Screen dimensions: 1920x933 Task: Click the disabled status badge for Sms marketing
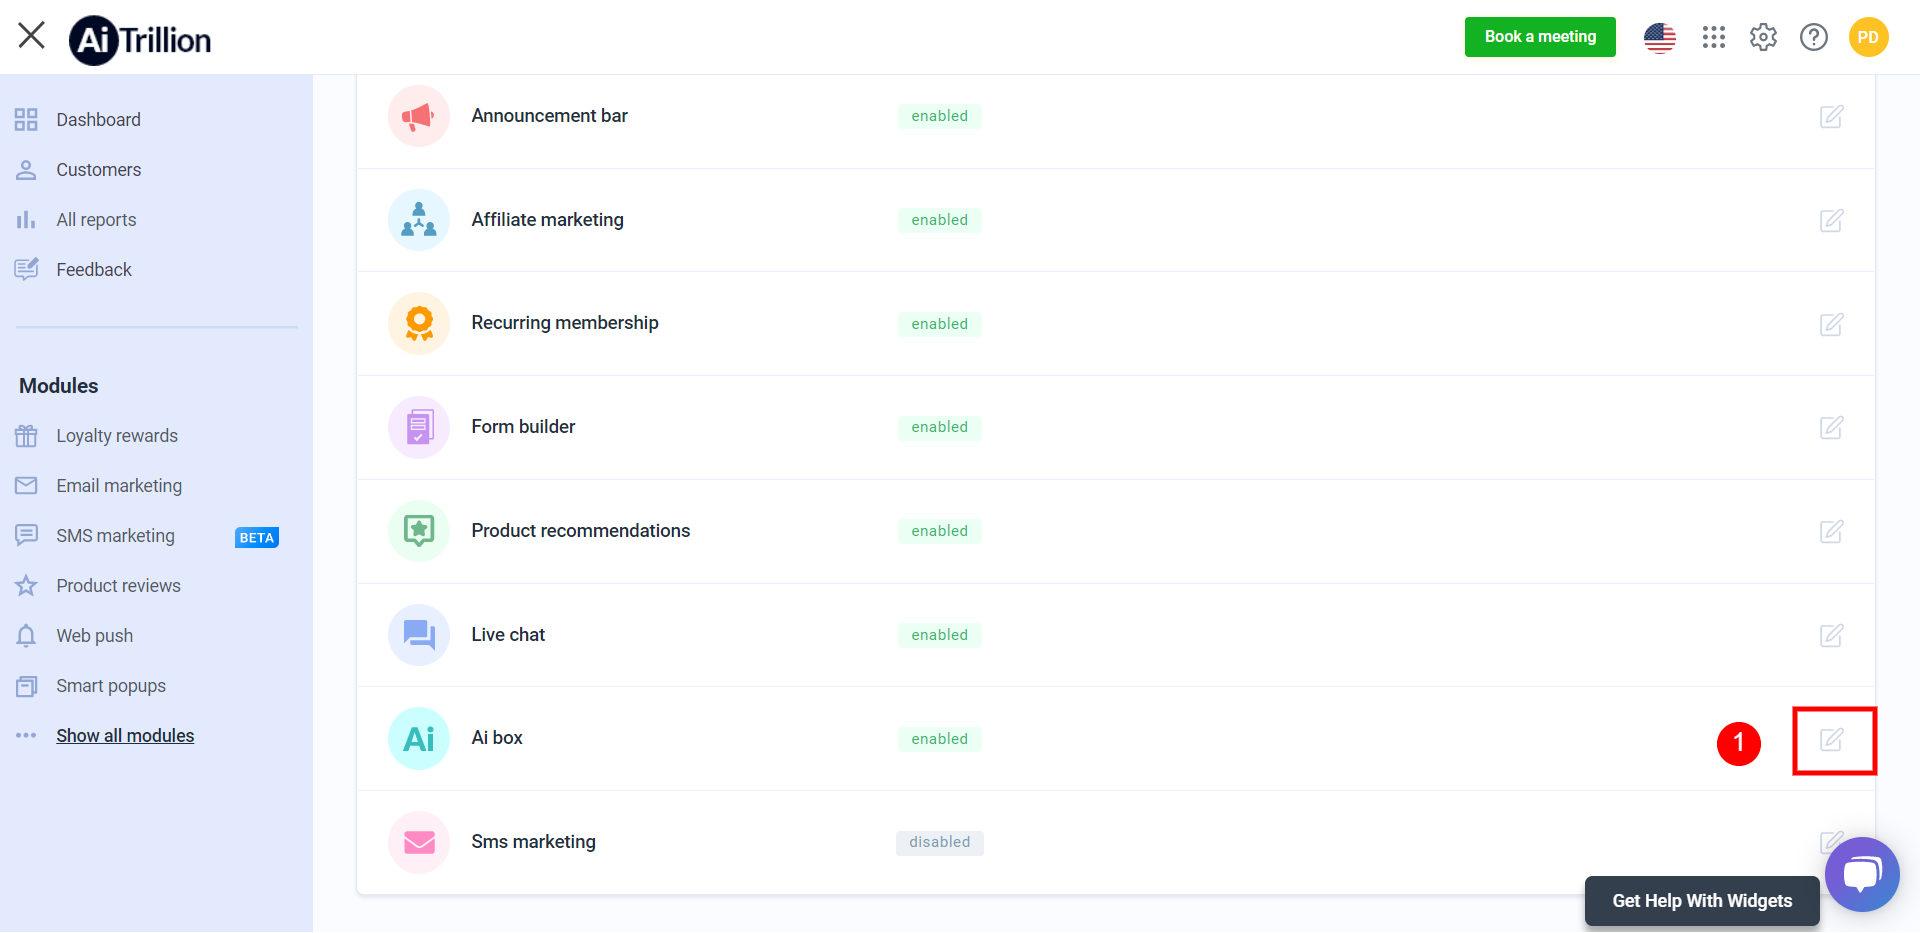940,843
